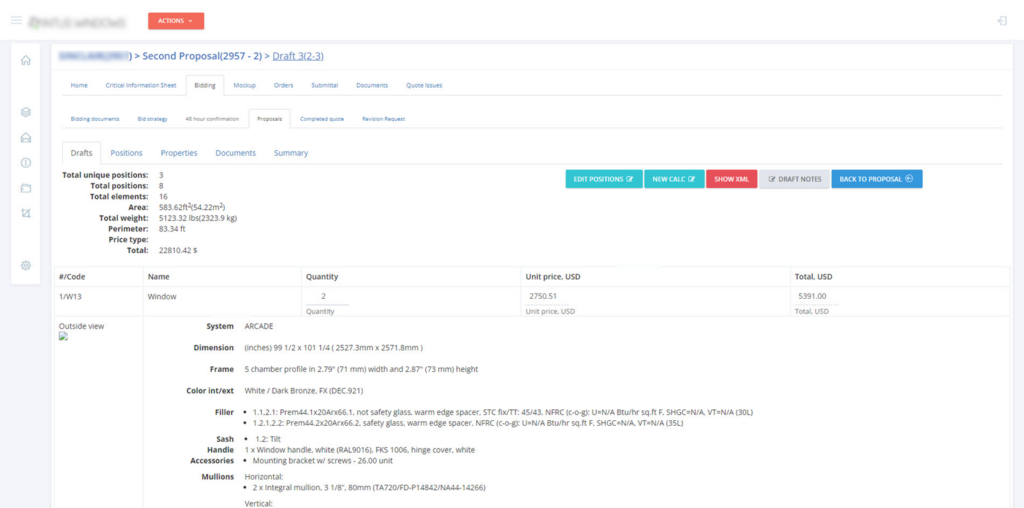Switch to the Mockup tab
This screenshot has width=1024, height=508.
245,85
